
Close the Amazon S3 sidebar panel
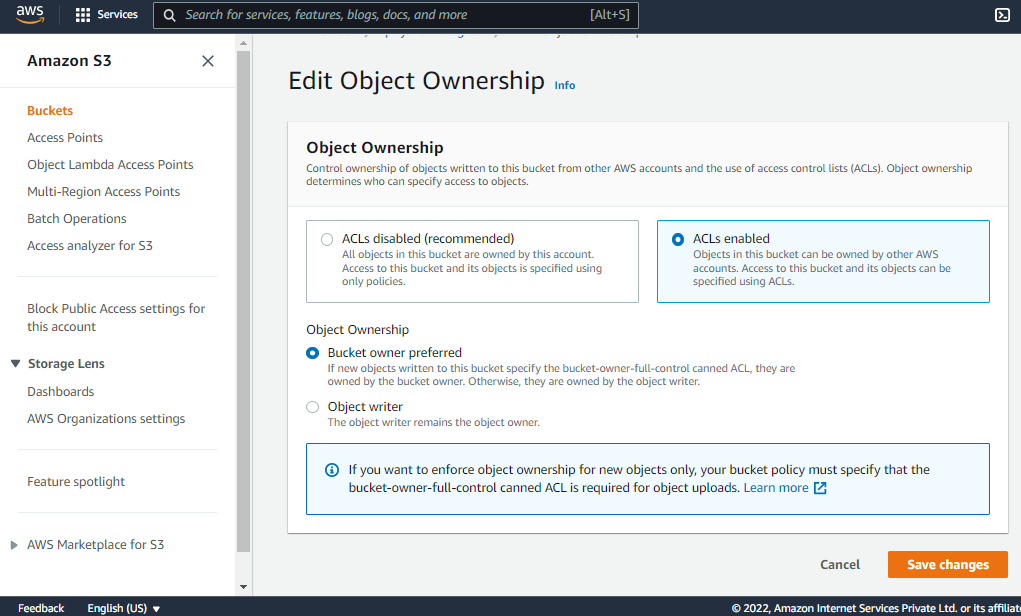click(208, 61)
